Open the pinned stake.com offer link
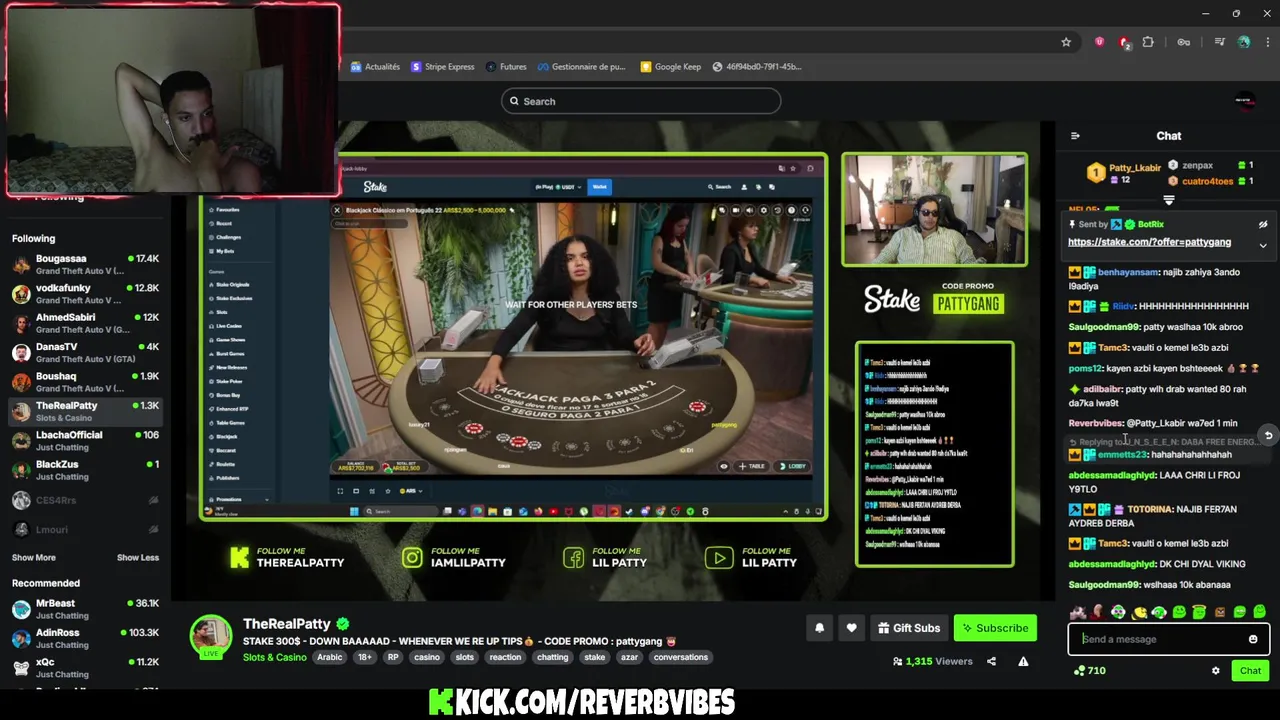This screenshot has width=1280, height=720. 1149,242
